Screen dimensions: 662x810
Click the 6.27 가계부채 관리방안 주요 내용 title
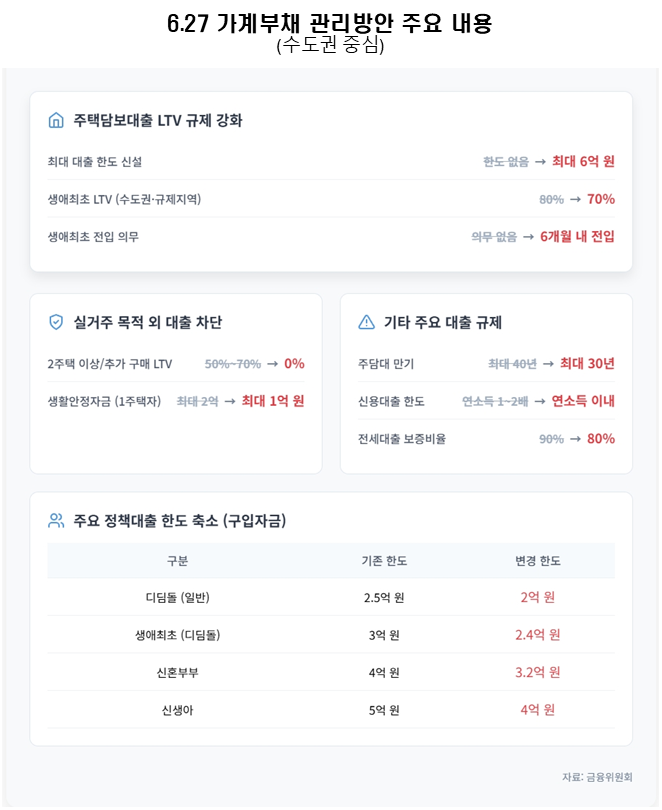(x=330, y=23)
